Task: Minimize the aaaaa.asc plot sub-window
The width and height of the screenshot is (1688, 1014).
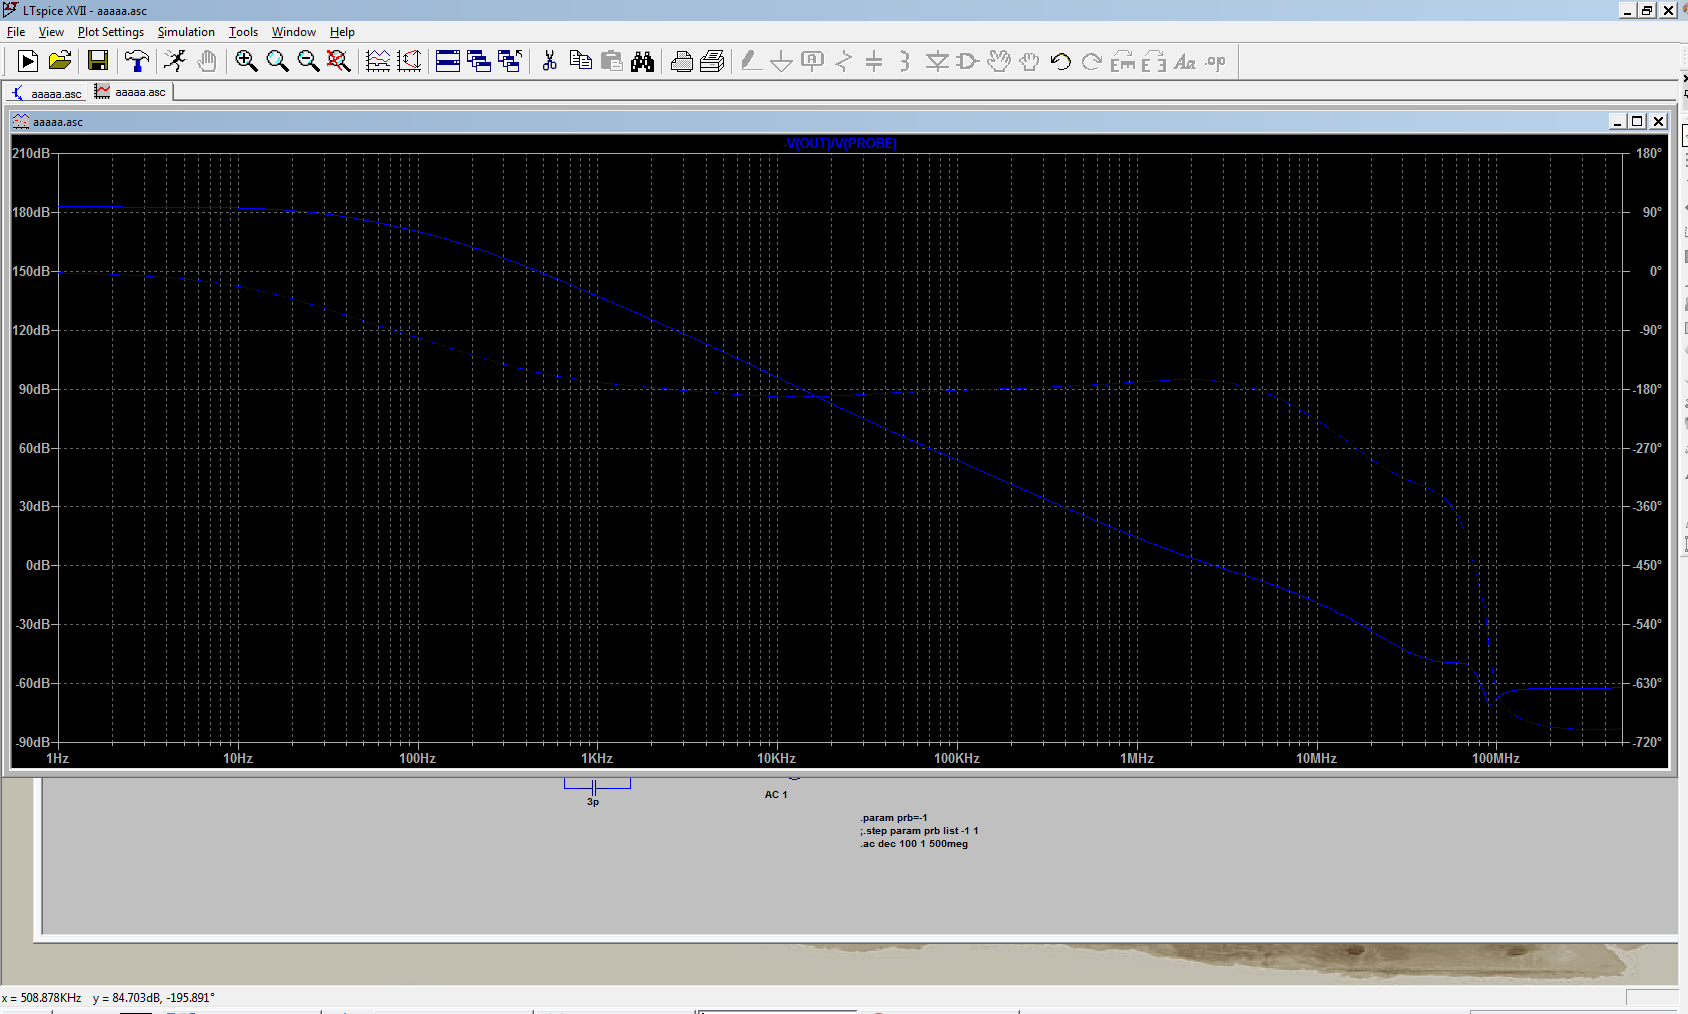Action: pos(1617,121)
